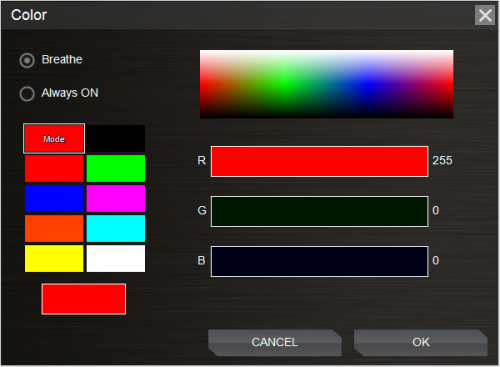
Task: Click the G channel slider bar
Action: tap(319, 211)
